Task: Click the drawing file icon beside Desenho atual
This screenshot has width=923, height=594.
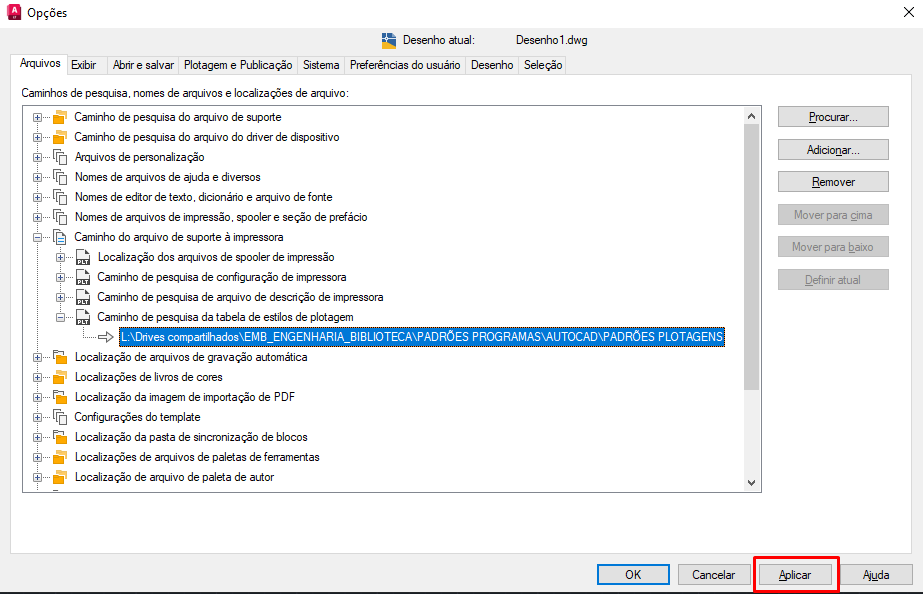Action: (x=389, y=41)
